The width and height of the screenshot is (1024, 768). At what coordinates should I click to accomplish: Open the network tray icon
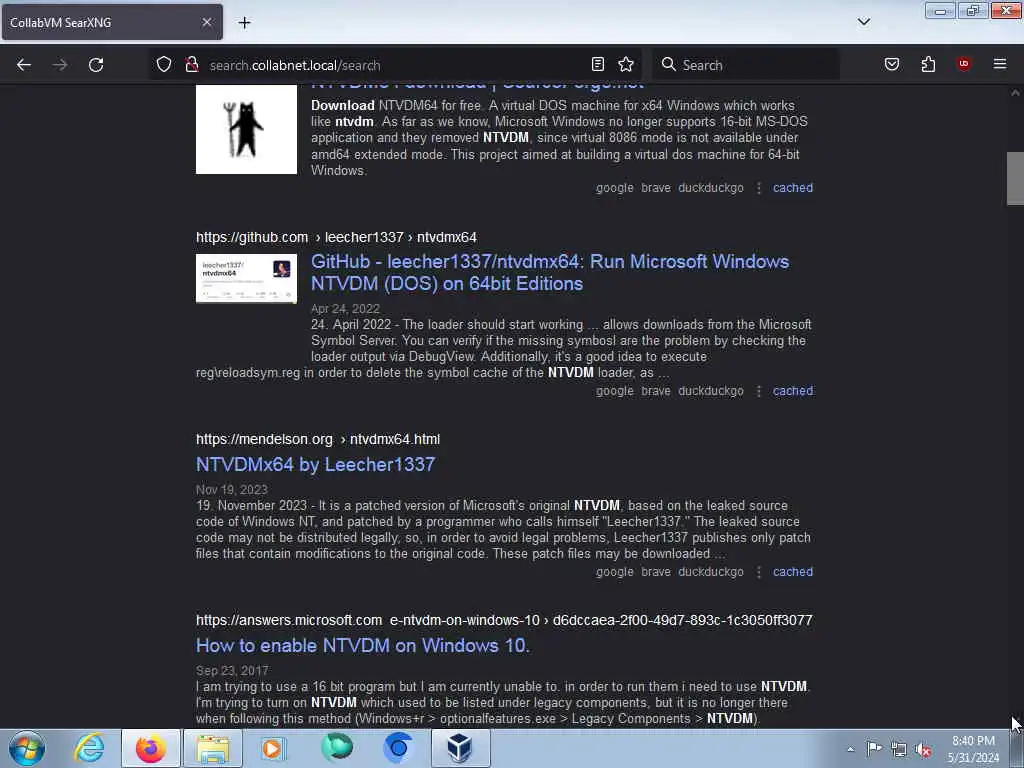click(x=899, y=750)
